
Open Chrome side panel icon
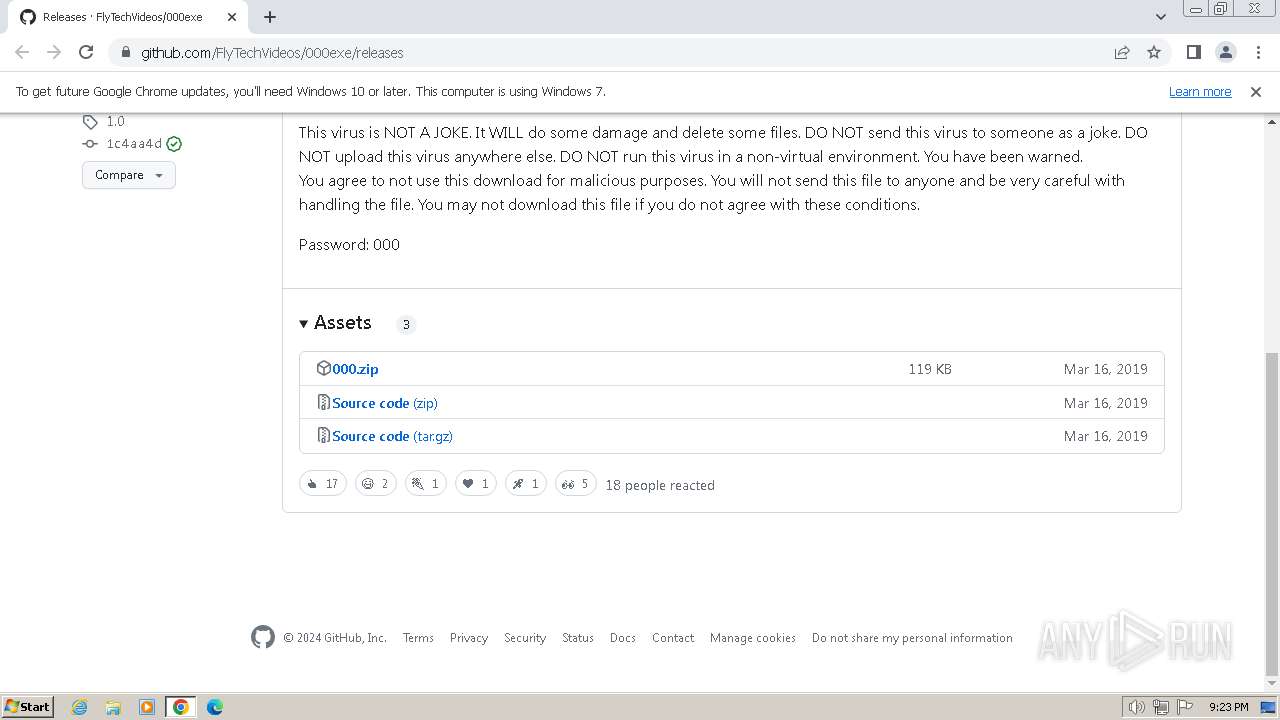1193,52
